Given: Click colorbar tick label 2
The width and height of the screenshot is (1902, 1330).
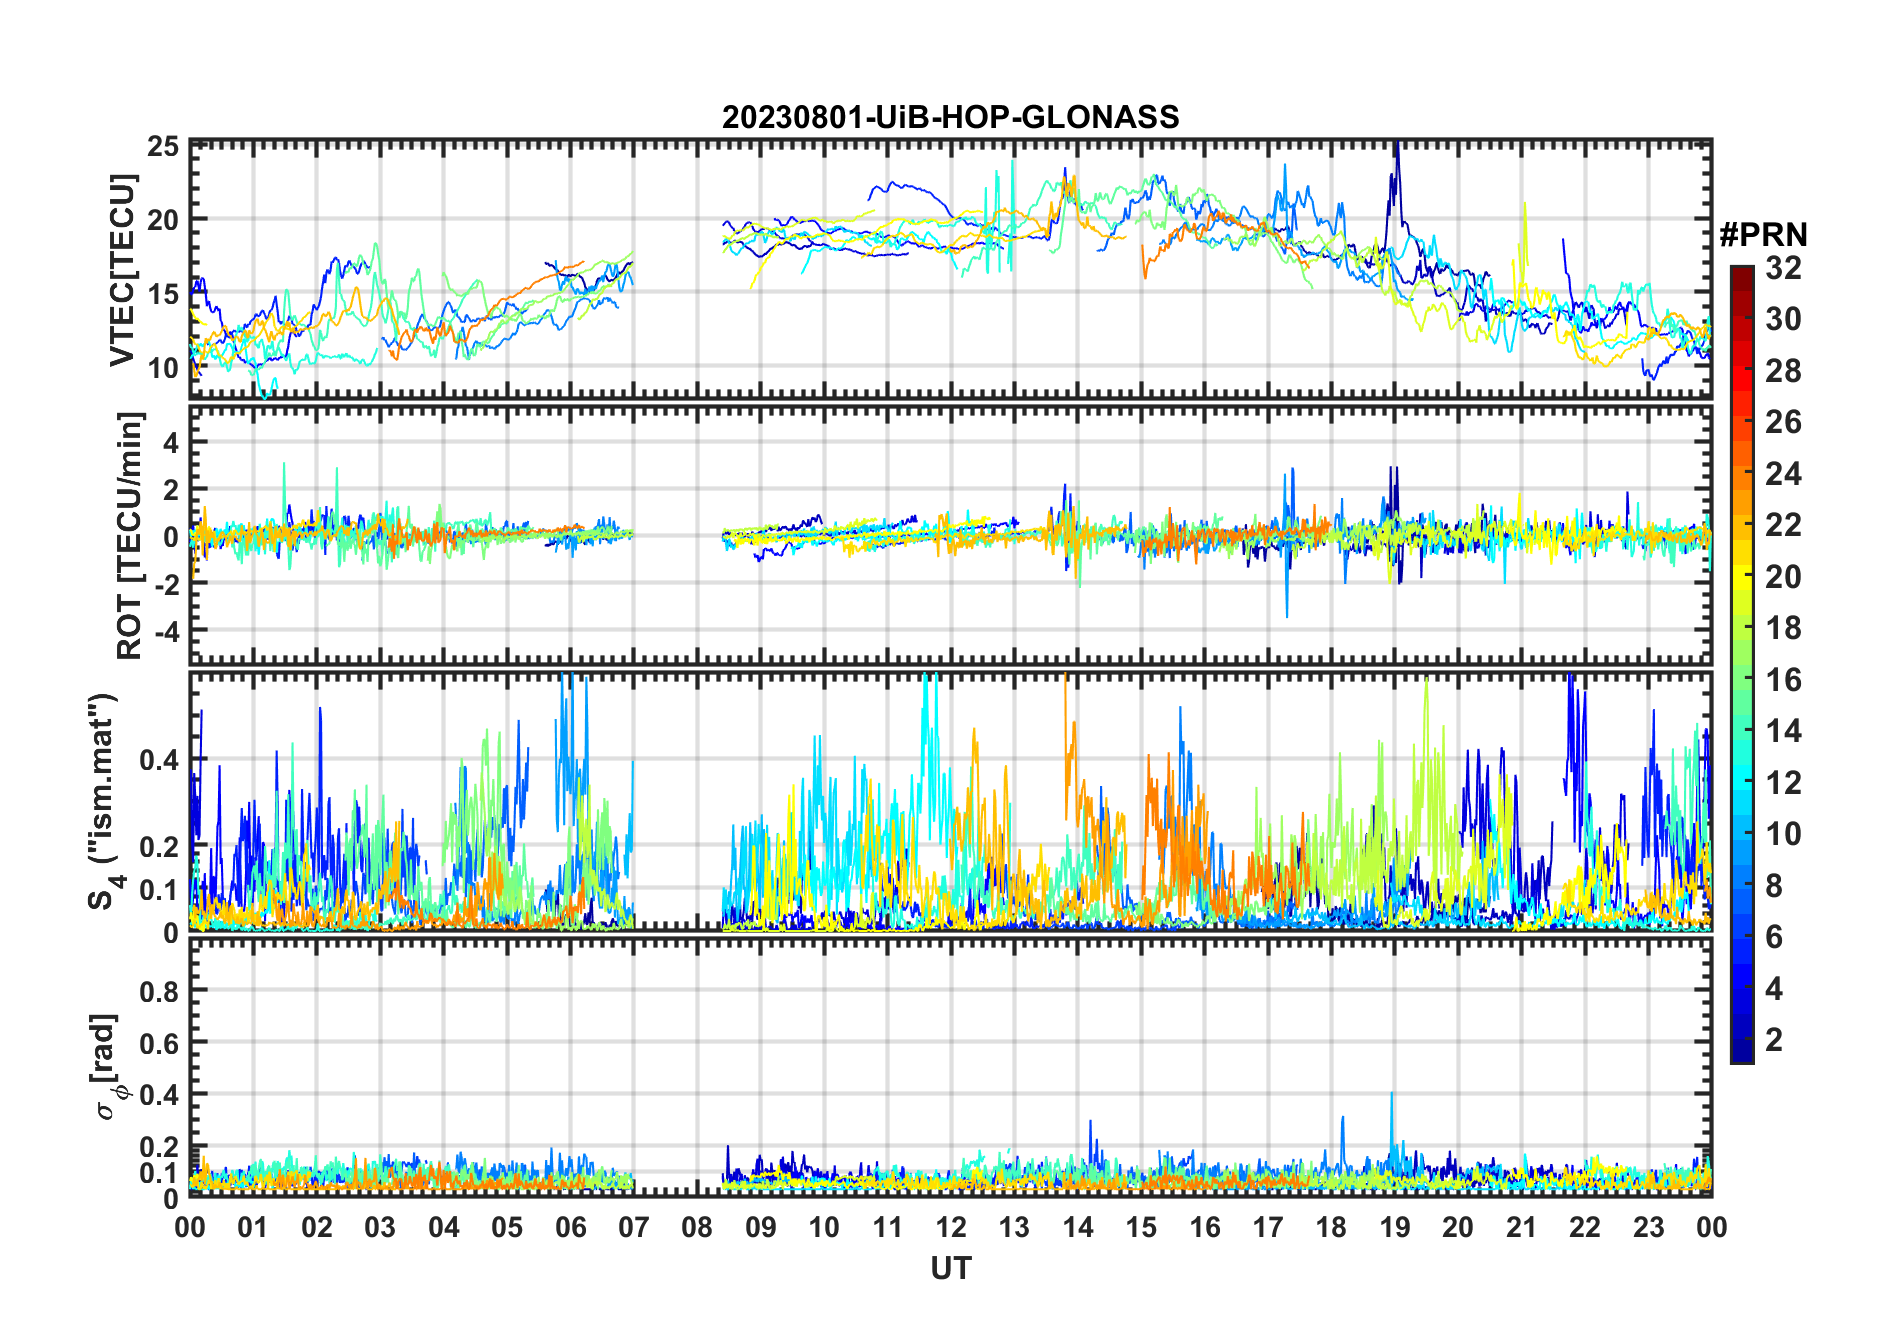Looking at the screenshot, I should coord(1774,1040).
